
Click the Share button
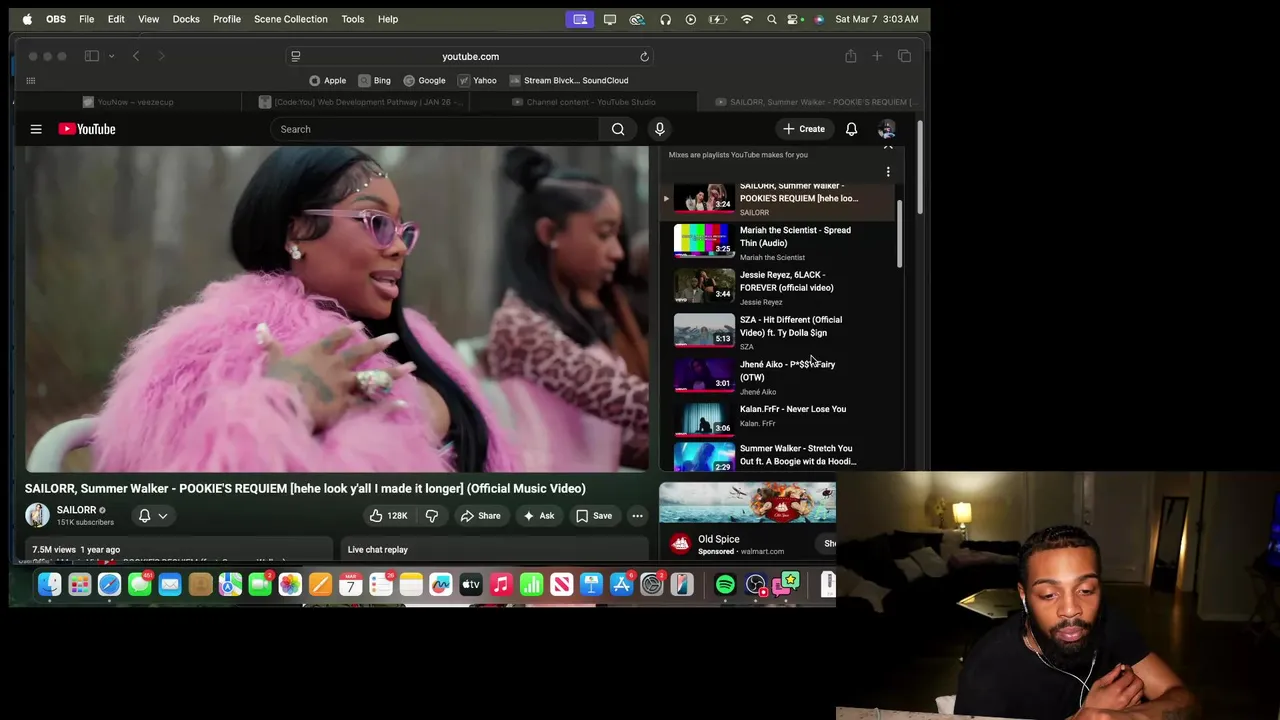tap(480, 516)
